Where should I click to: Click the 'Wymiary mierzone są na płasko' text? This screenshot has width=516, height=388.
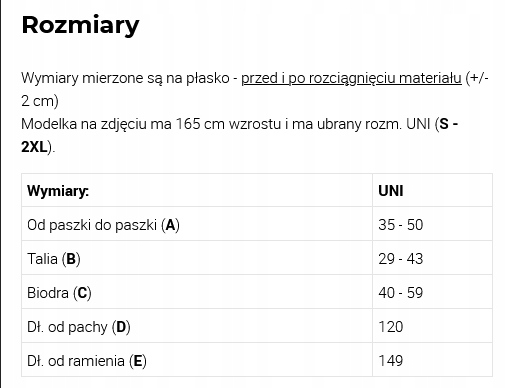click(125, 78)
